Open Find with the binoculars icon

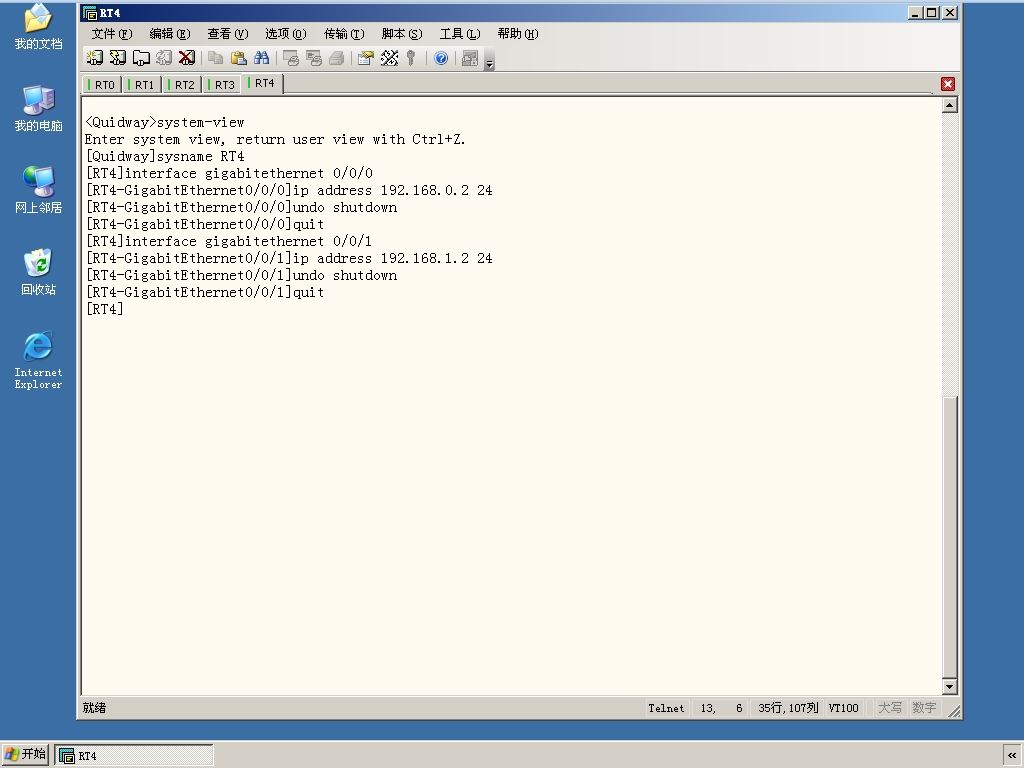point(262,58)
